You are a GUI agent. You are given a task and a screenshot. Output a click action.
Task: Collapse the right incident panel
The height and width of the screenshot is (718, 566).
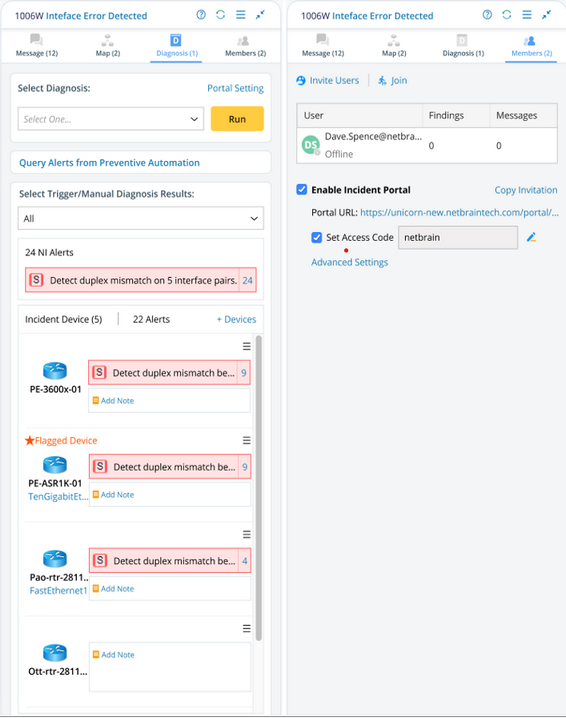[546, 15]
